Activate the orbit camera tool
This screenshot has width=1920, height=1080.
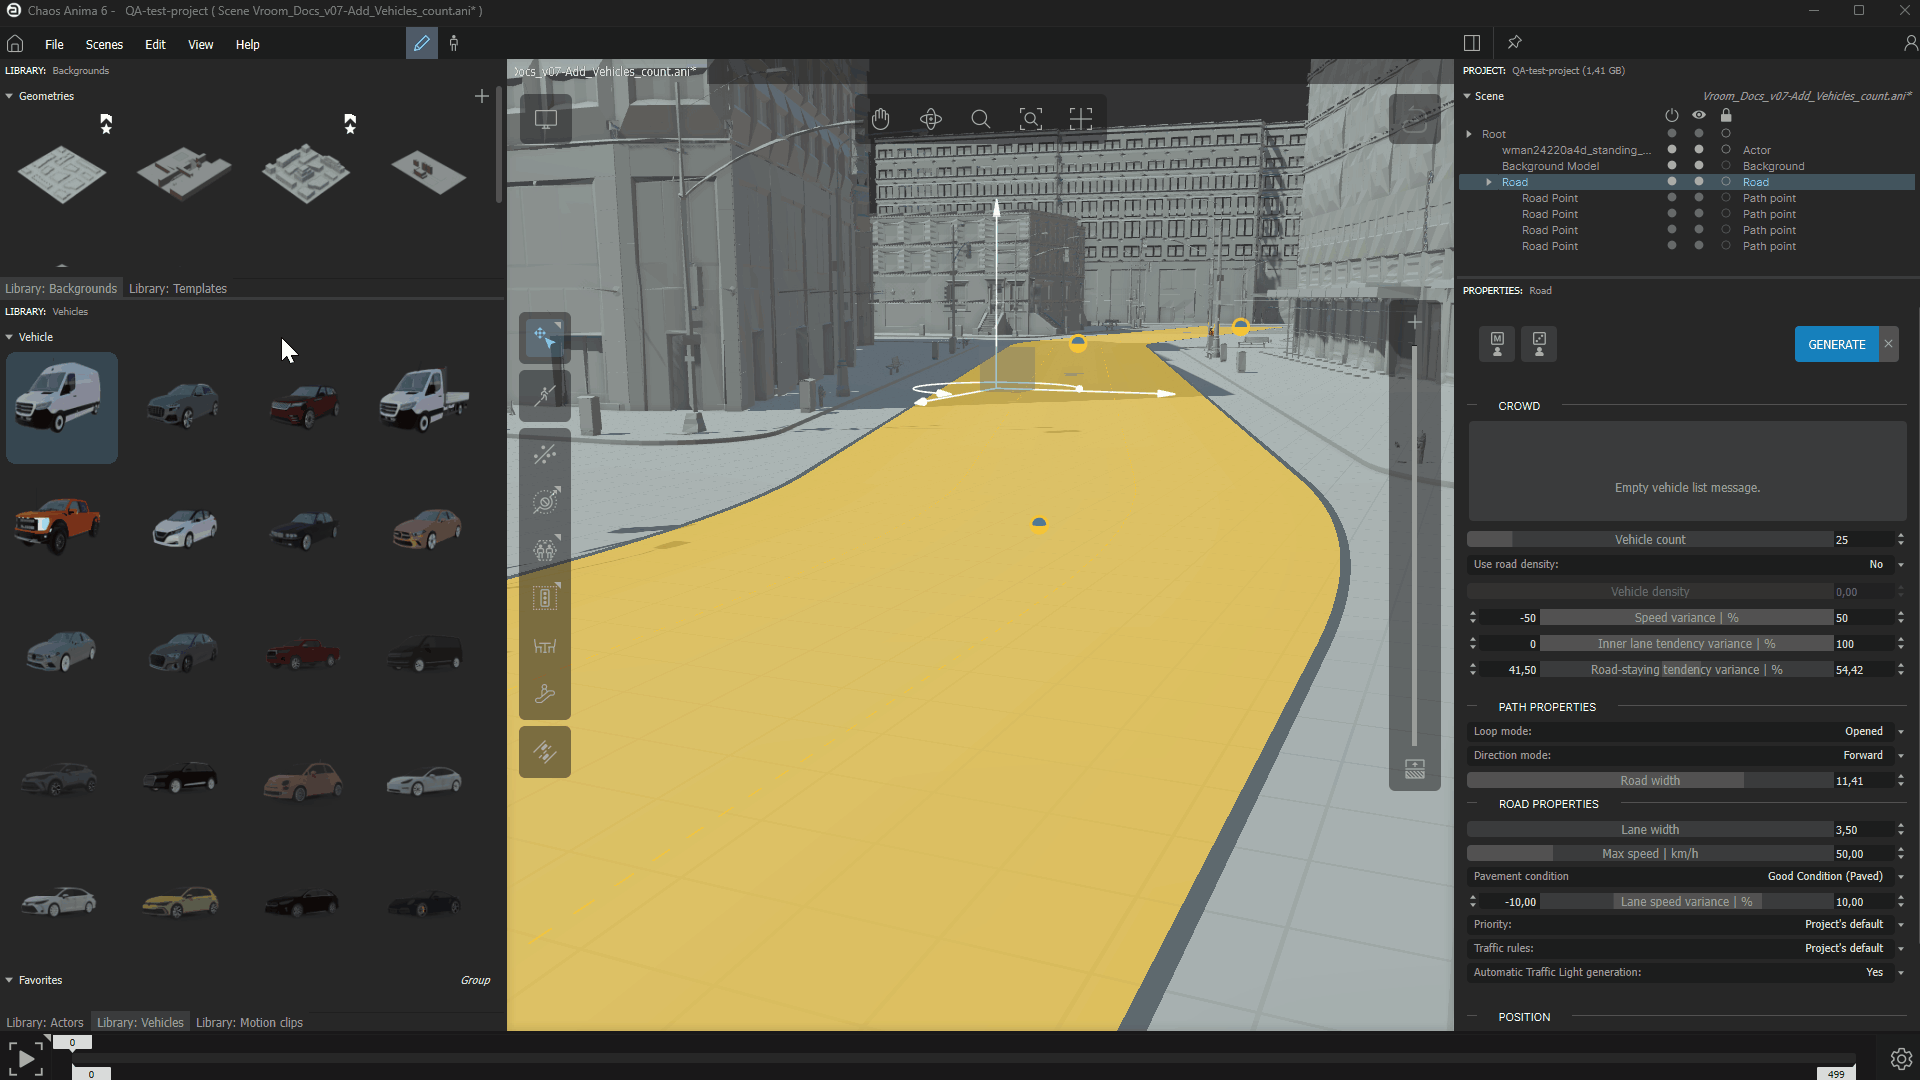(x=931, y=119)
